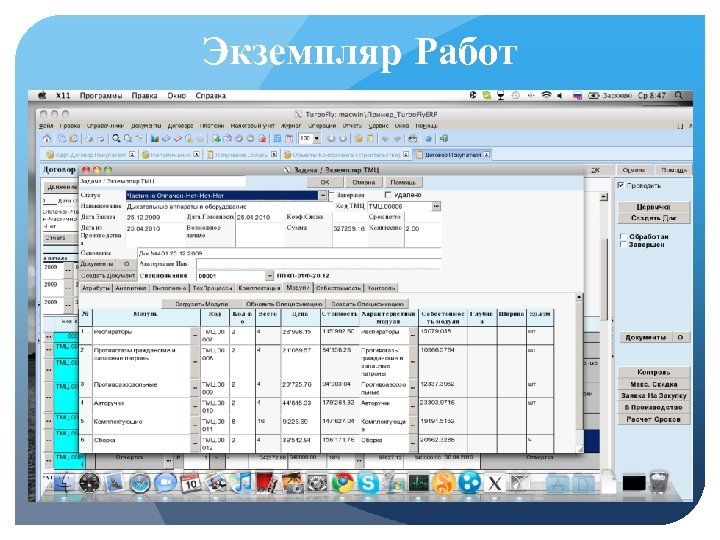Image resolution: width=720 pixels, height=540 pixels.
Task: Toggle the Завершен checkbox beside status field
Action: (x=332, y=195)
